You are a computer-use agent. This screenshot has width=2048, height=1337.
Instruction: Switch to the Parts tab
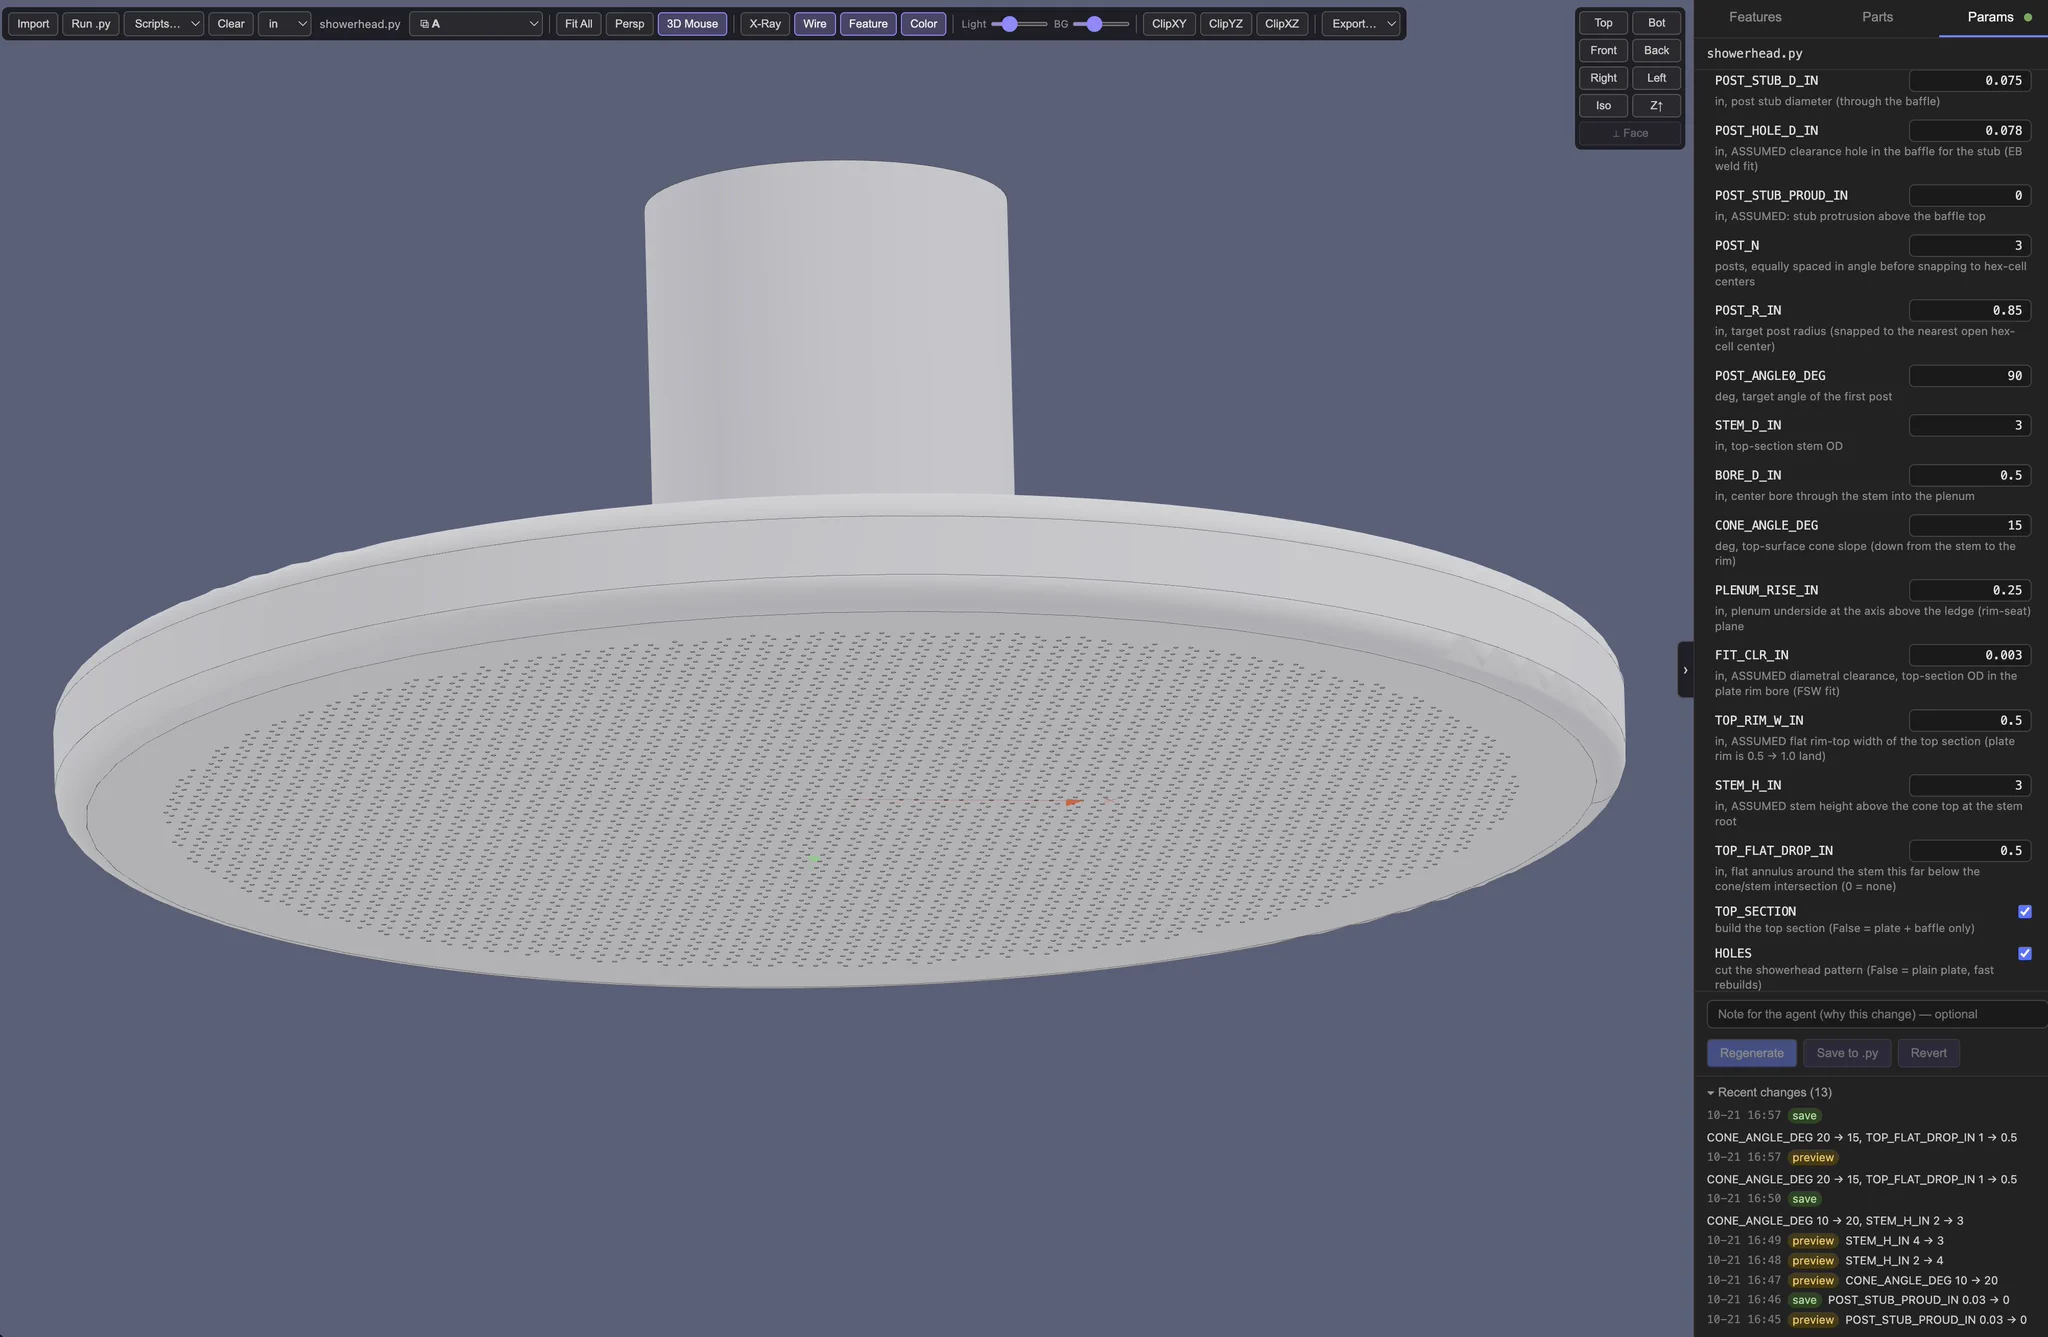tap(1877, 17)
